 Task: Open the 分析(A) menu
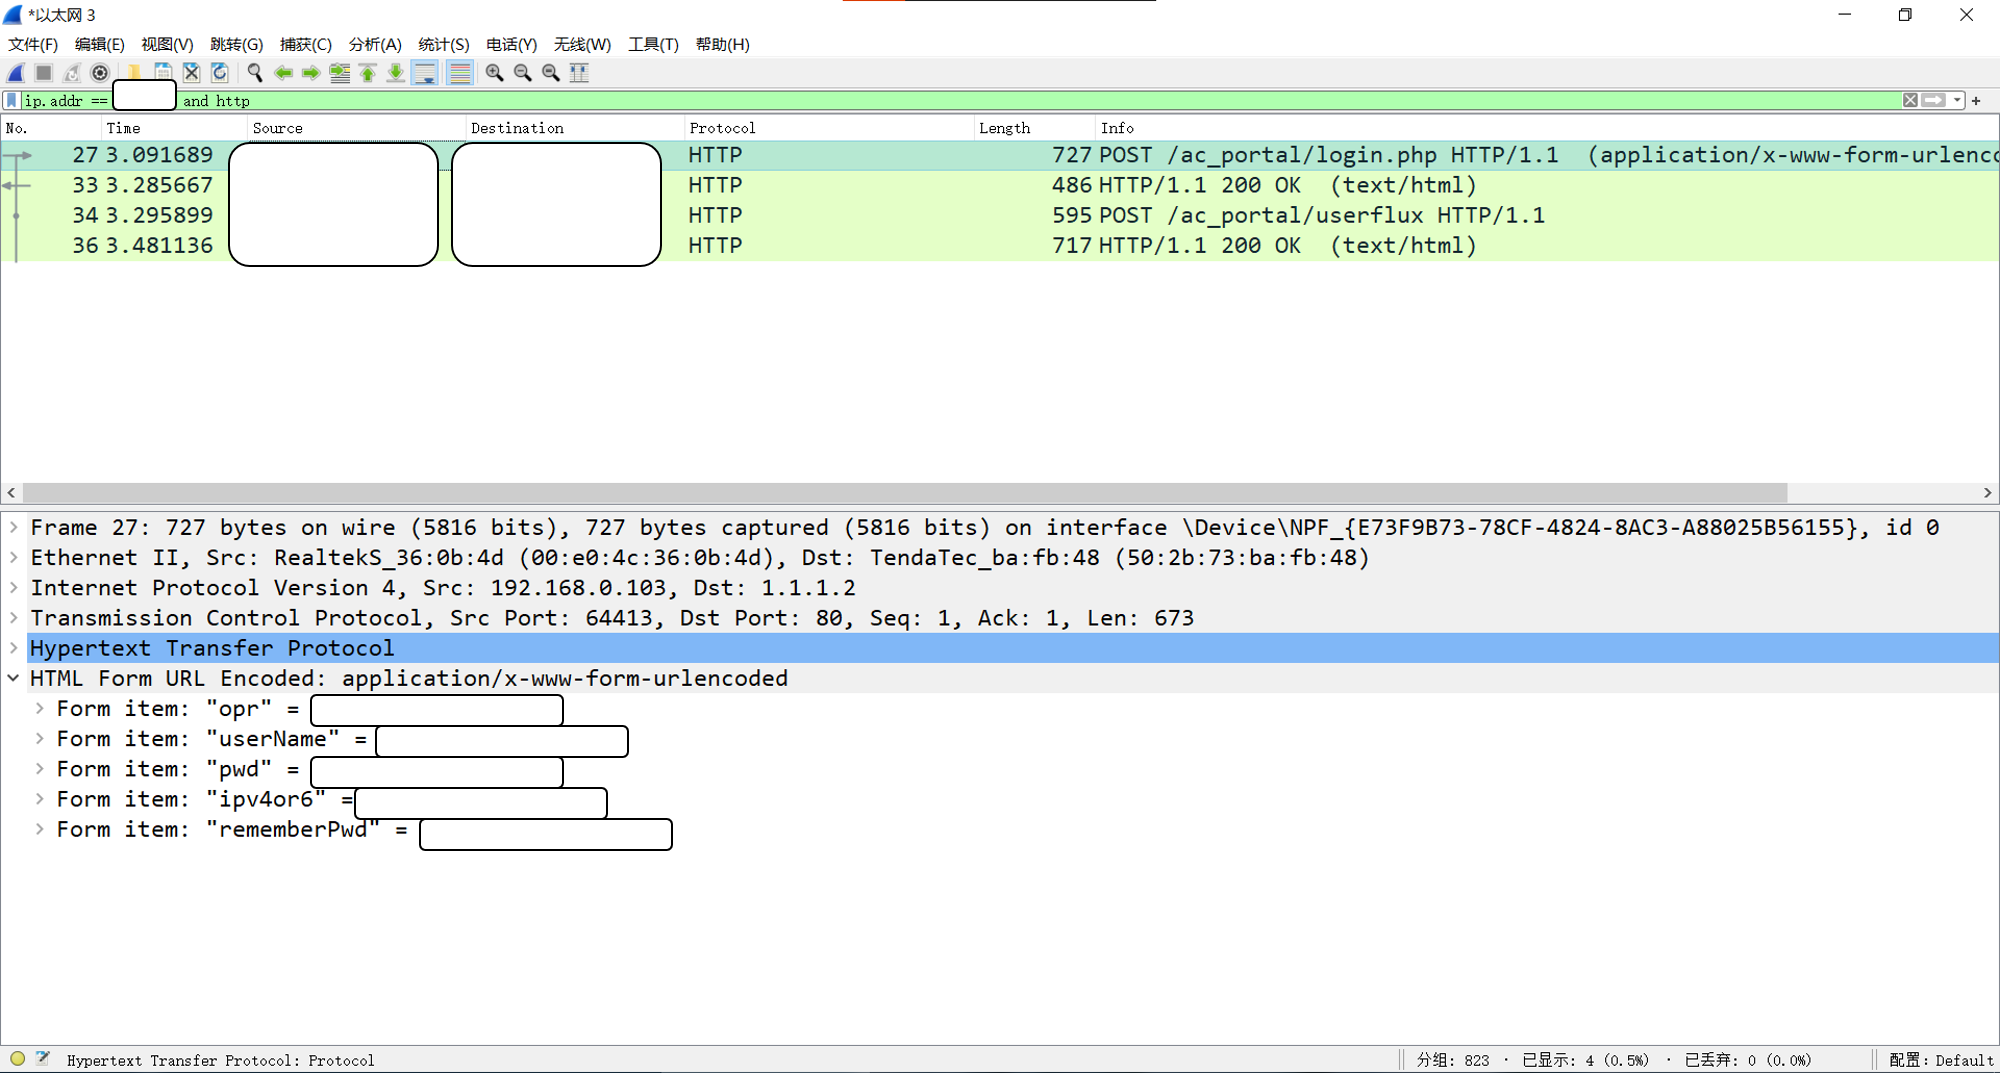pos(375,44)
